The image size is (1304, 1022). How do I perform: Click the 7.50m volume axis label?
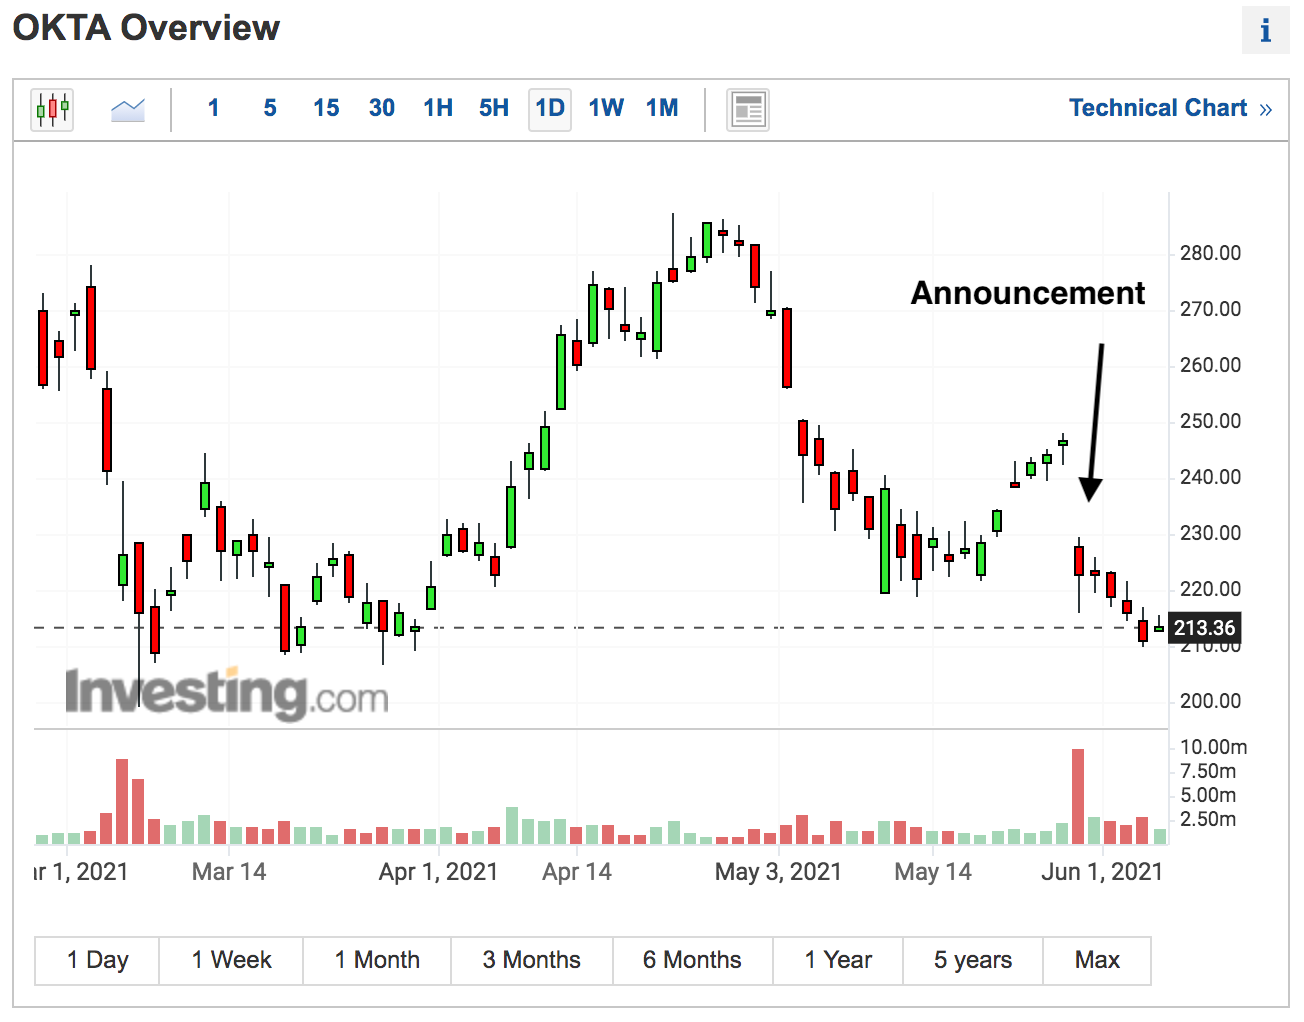coord(1209,771)
